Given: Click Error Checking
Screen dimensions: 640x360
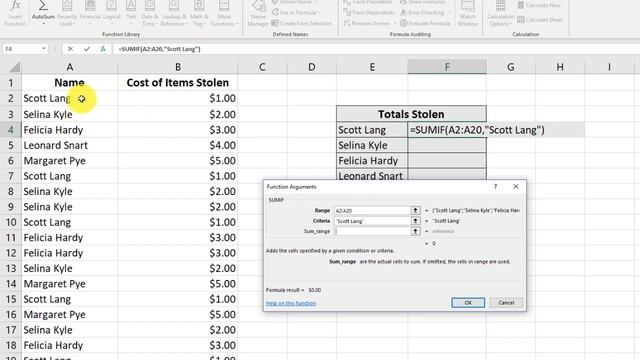Looking at the screenshot, I should 424,13.
